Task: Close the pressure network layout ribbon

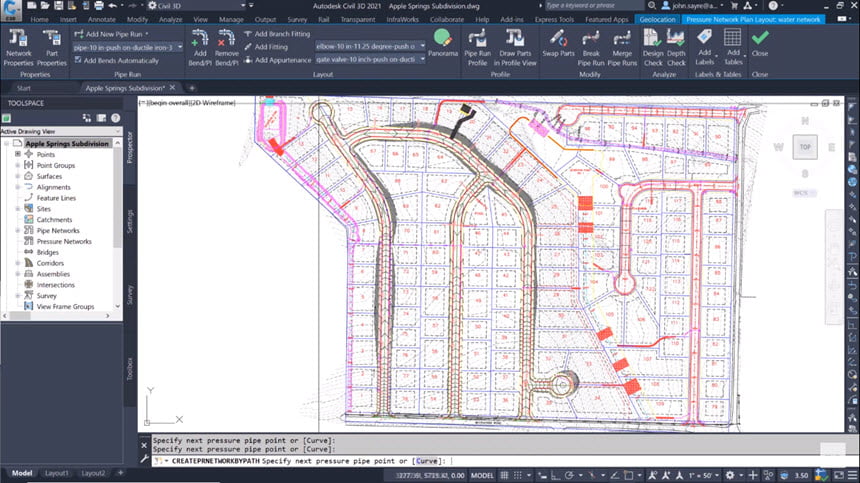Action: 760,43
